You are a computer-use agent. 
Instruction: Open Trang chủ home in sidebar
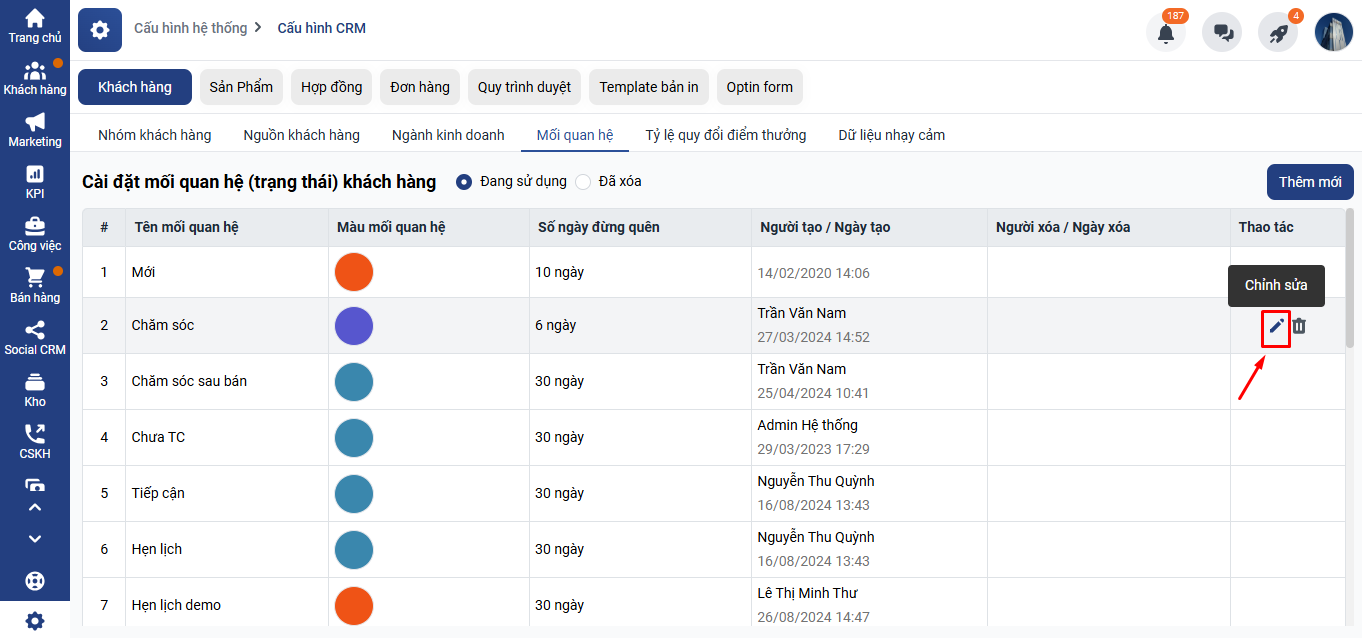[35, 26]
